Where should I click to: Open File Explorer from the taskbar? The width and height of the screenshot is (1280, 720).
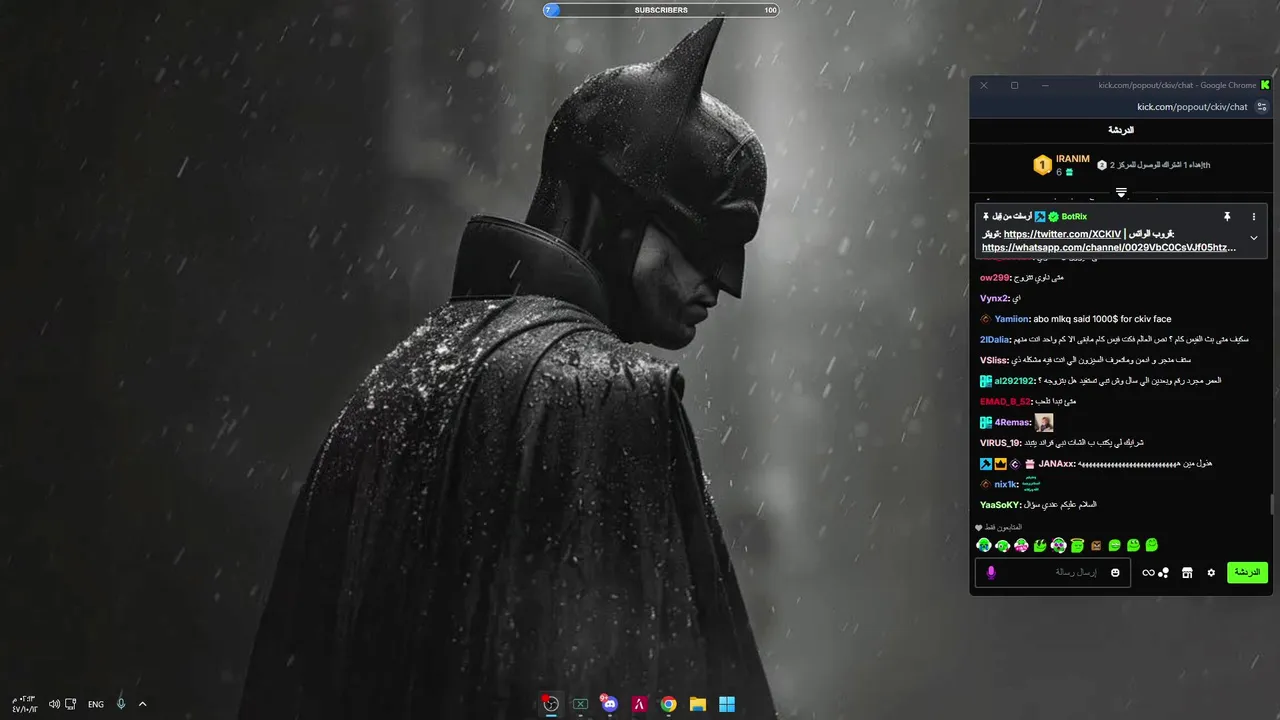[698, 704]
